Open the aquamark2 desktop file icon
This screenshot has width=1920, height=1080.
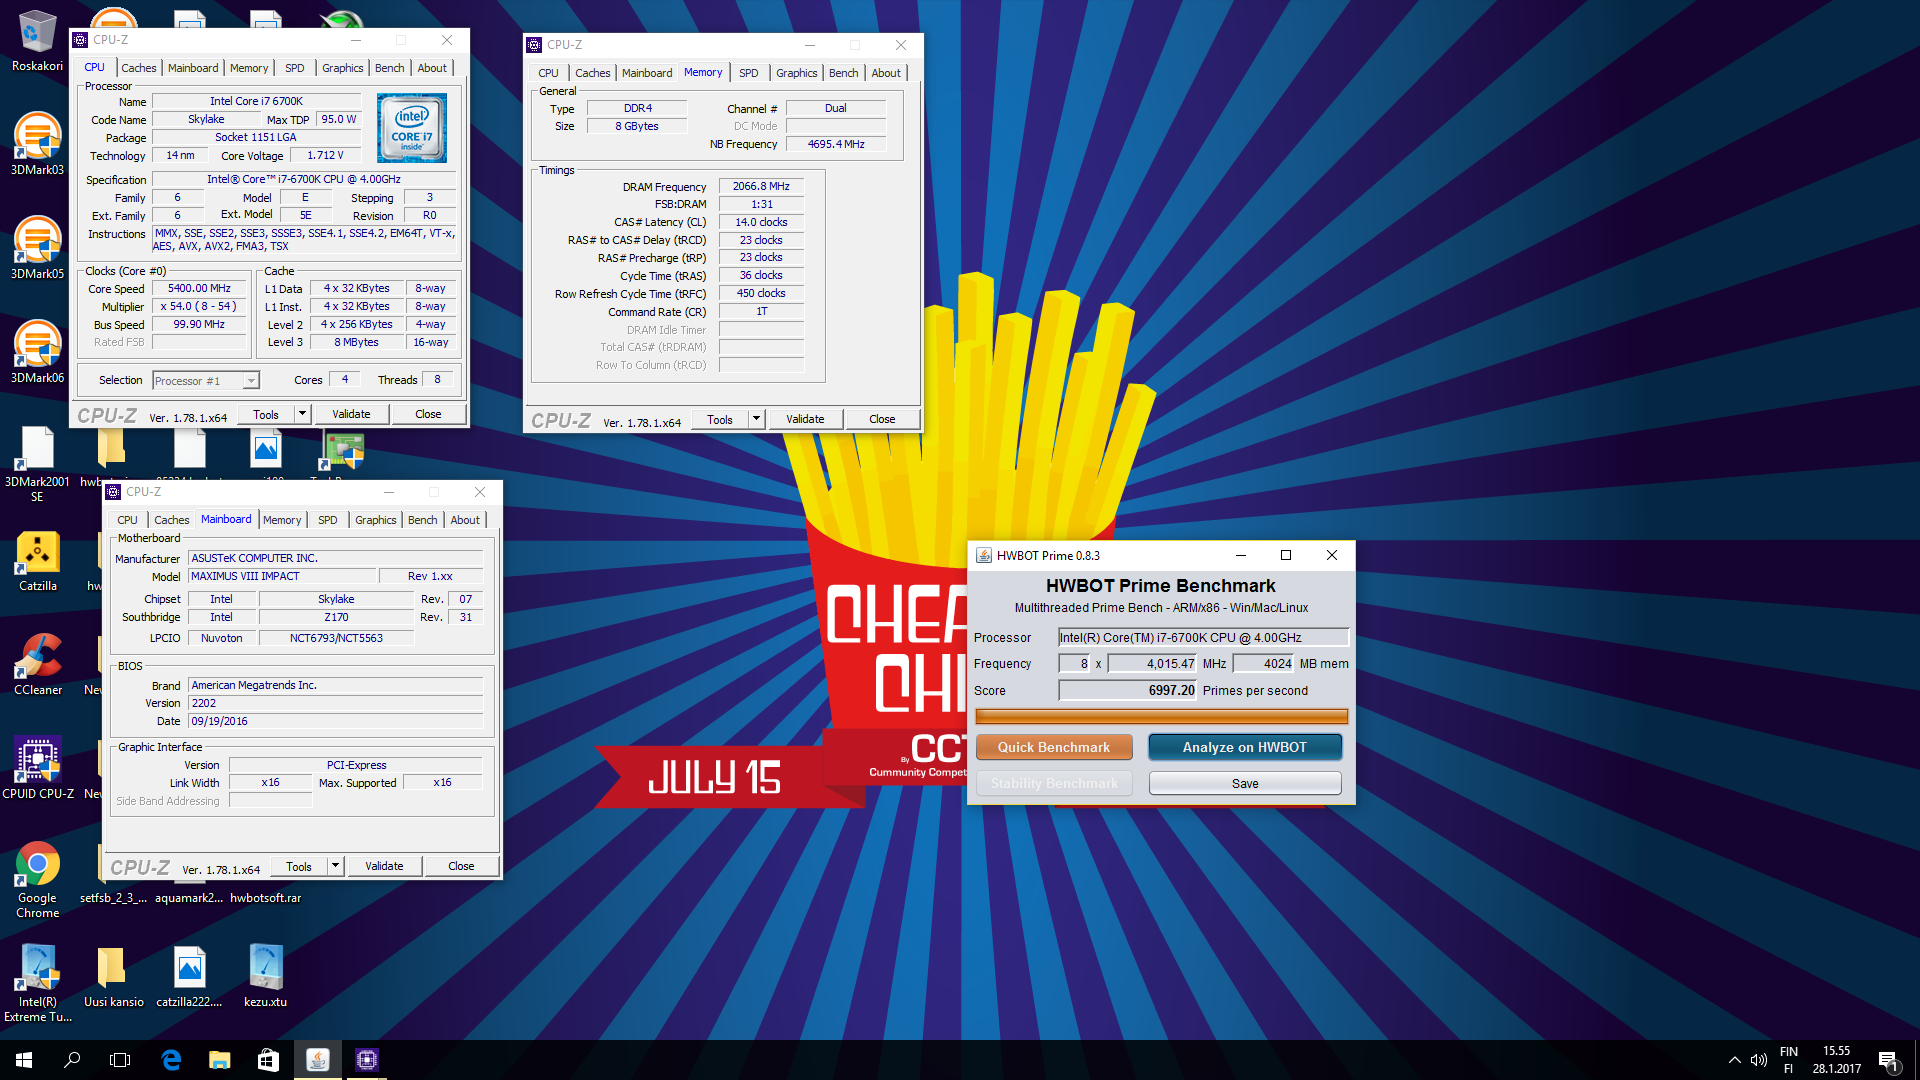[x=189, y=898]
